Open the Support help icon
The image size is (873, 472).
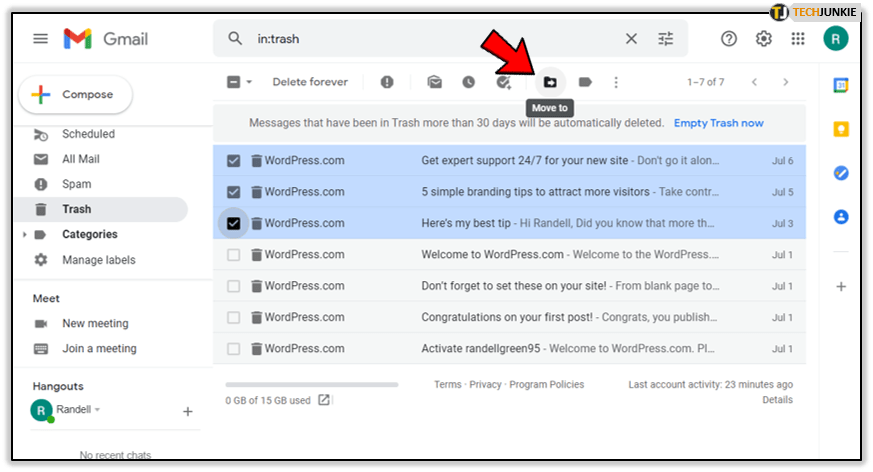pyautogui.click(x=729, y=39)
